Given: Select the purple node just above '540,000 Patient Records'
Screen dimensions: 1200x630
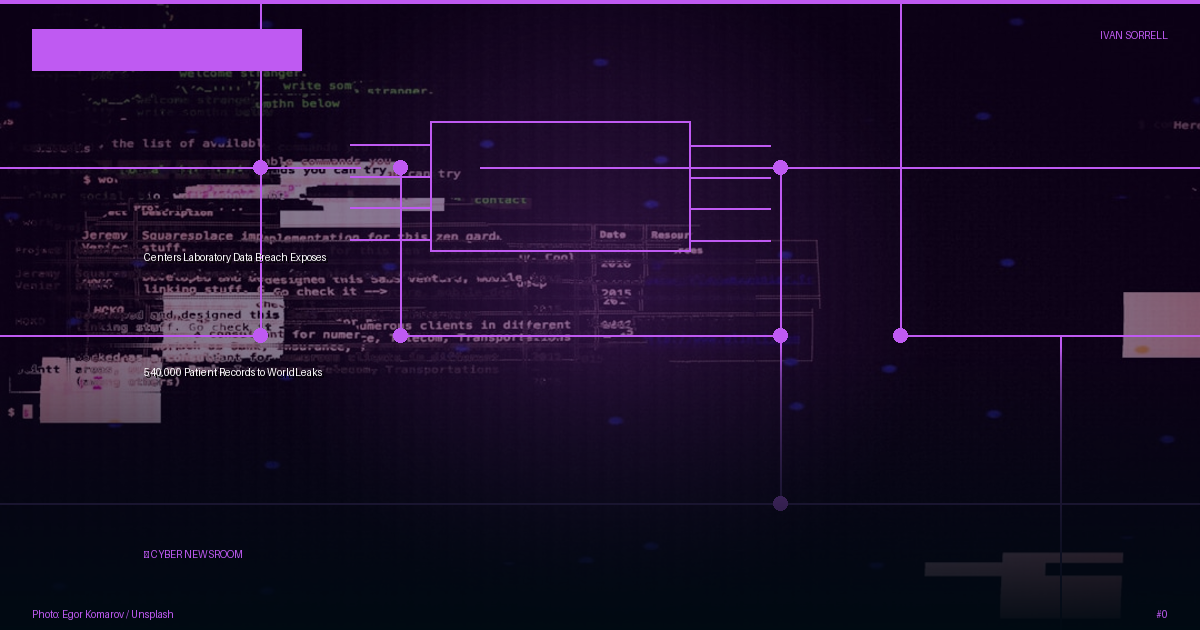Looking at the screenshot, I should pyautogui.click(x=260, y=335).
